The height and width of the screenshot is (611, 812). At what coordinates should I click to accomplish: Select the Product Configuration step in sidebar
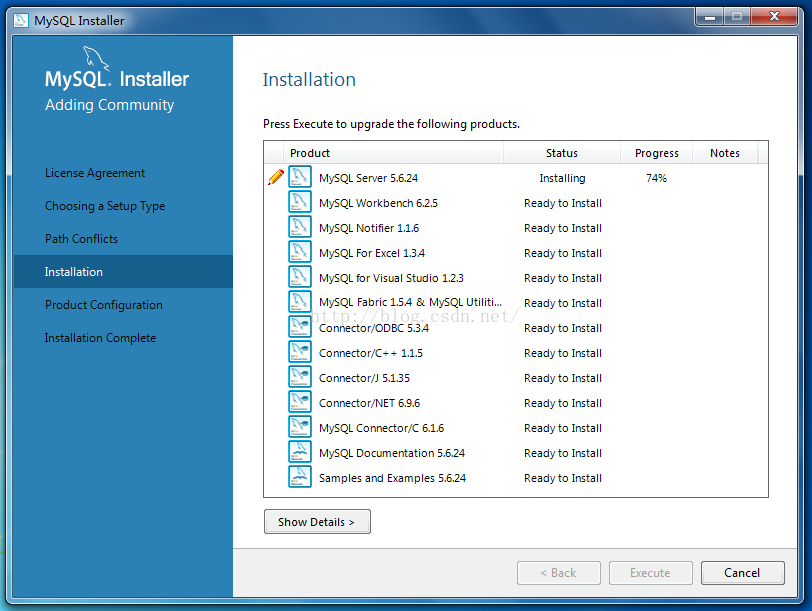click(104, 305)
